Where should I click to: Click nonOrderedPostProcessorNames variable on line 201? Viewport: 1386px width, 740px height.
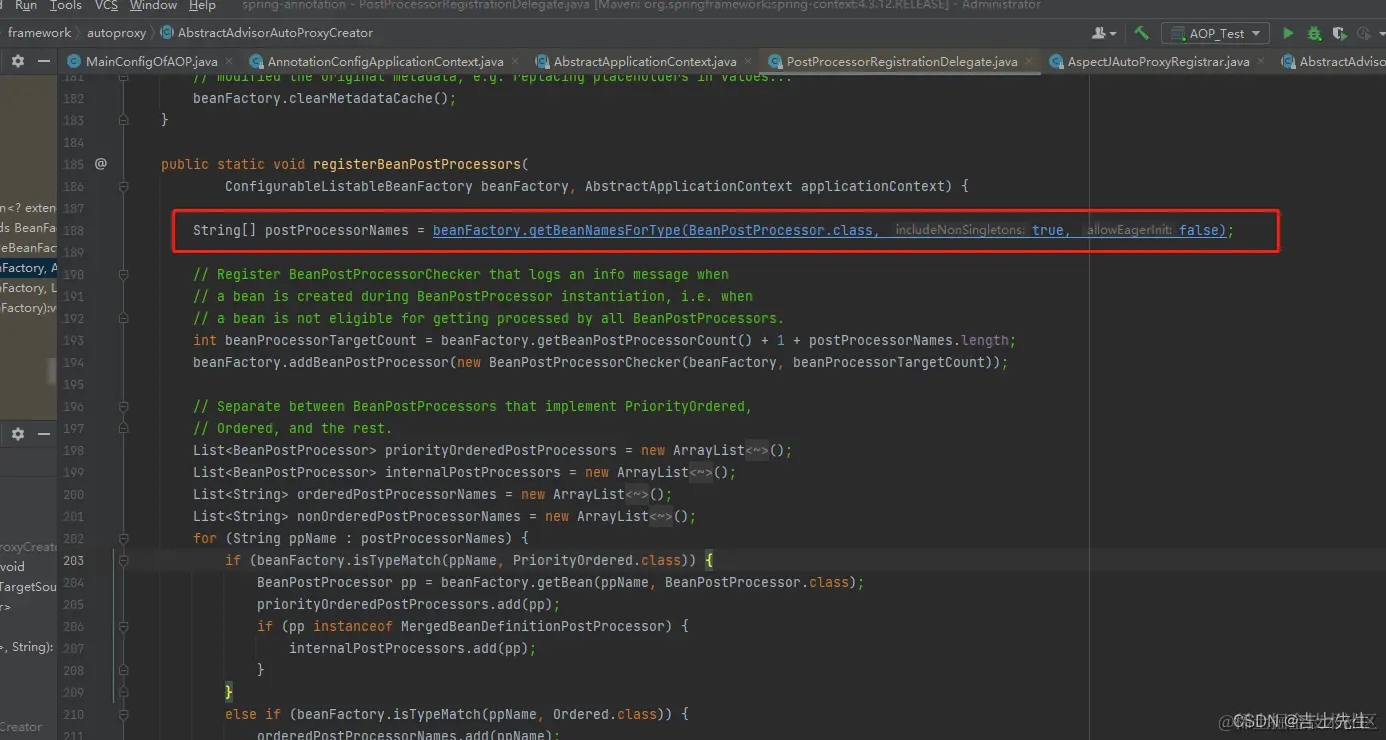pos(408,517)
